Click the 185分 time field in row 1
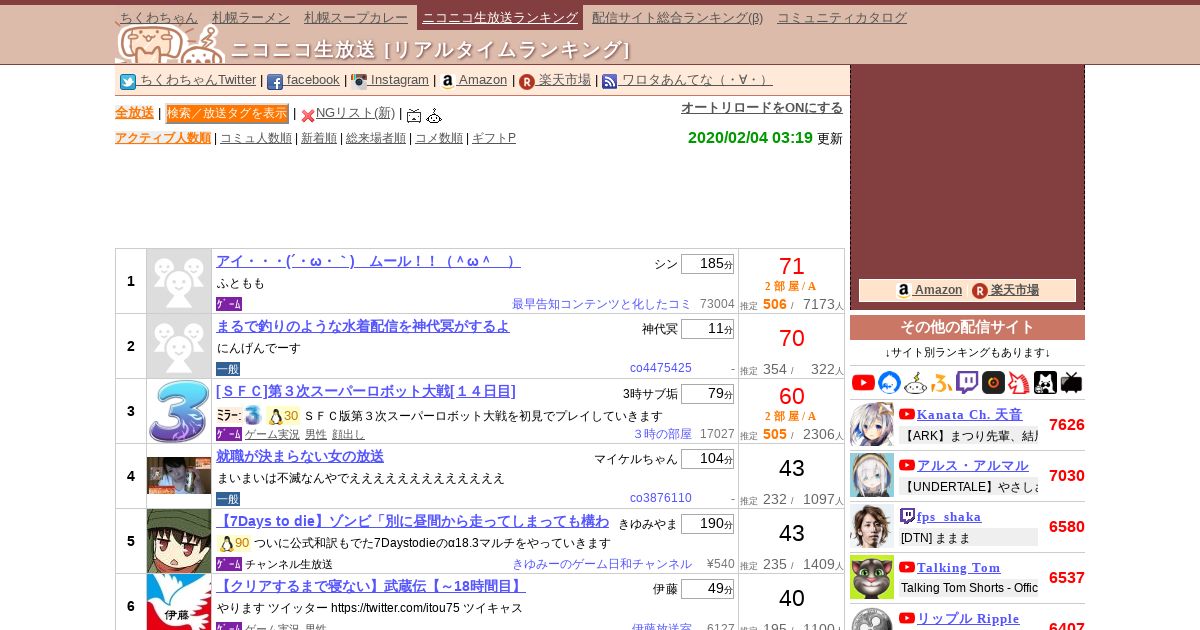 [707, 264]
